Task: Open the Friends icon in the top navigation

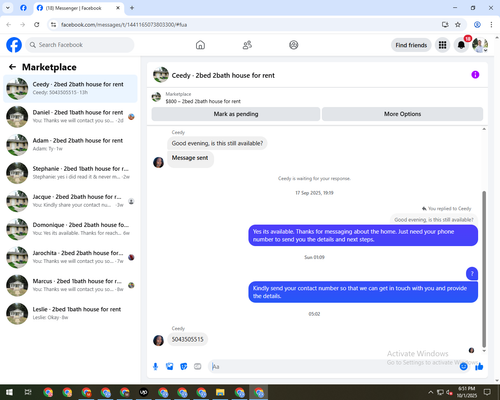Action: pyautogui.click(x=247, y=45)
